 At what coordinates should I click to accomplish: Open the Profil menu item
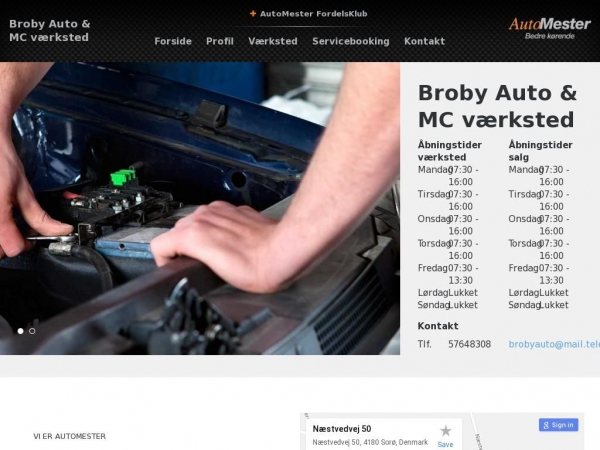[220, 41]
